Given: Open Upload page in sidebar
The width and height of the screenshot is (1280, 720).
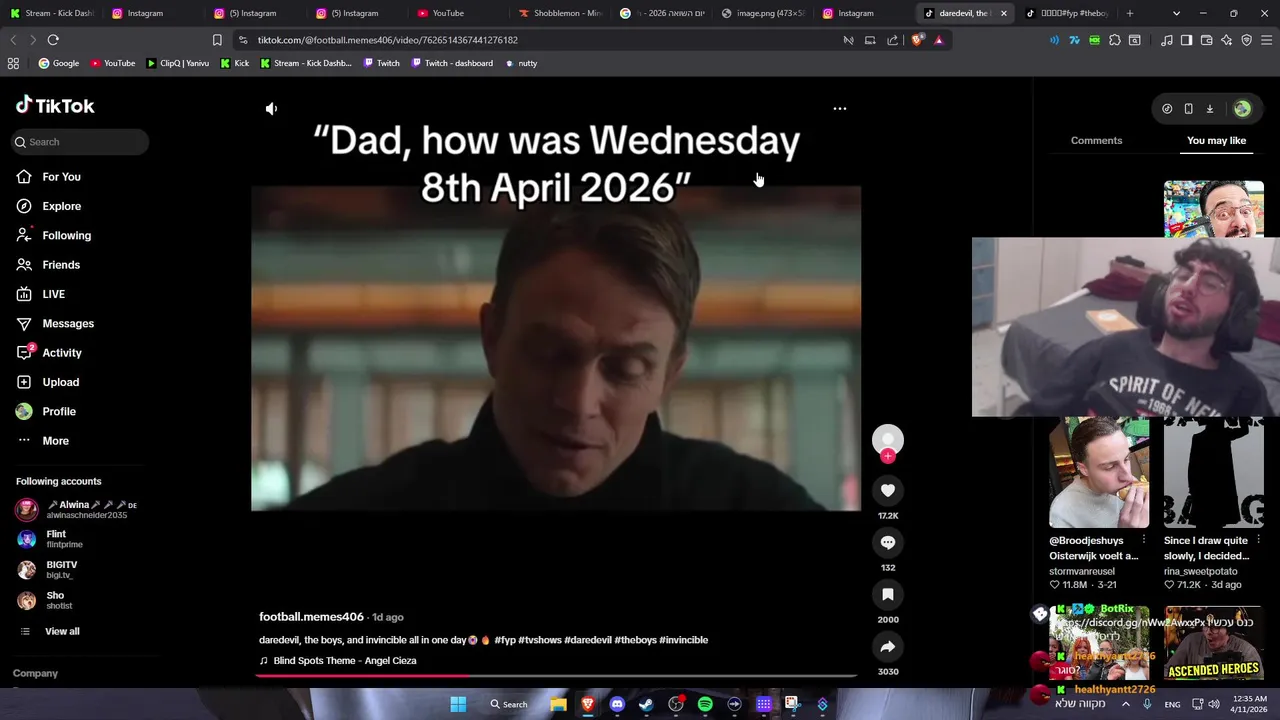Looking at the screenshot, I should [60, 382].
